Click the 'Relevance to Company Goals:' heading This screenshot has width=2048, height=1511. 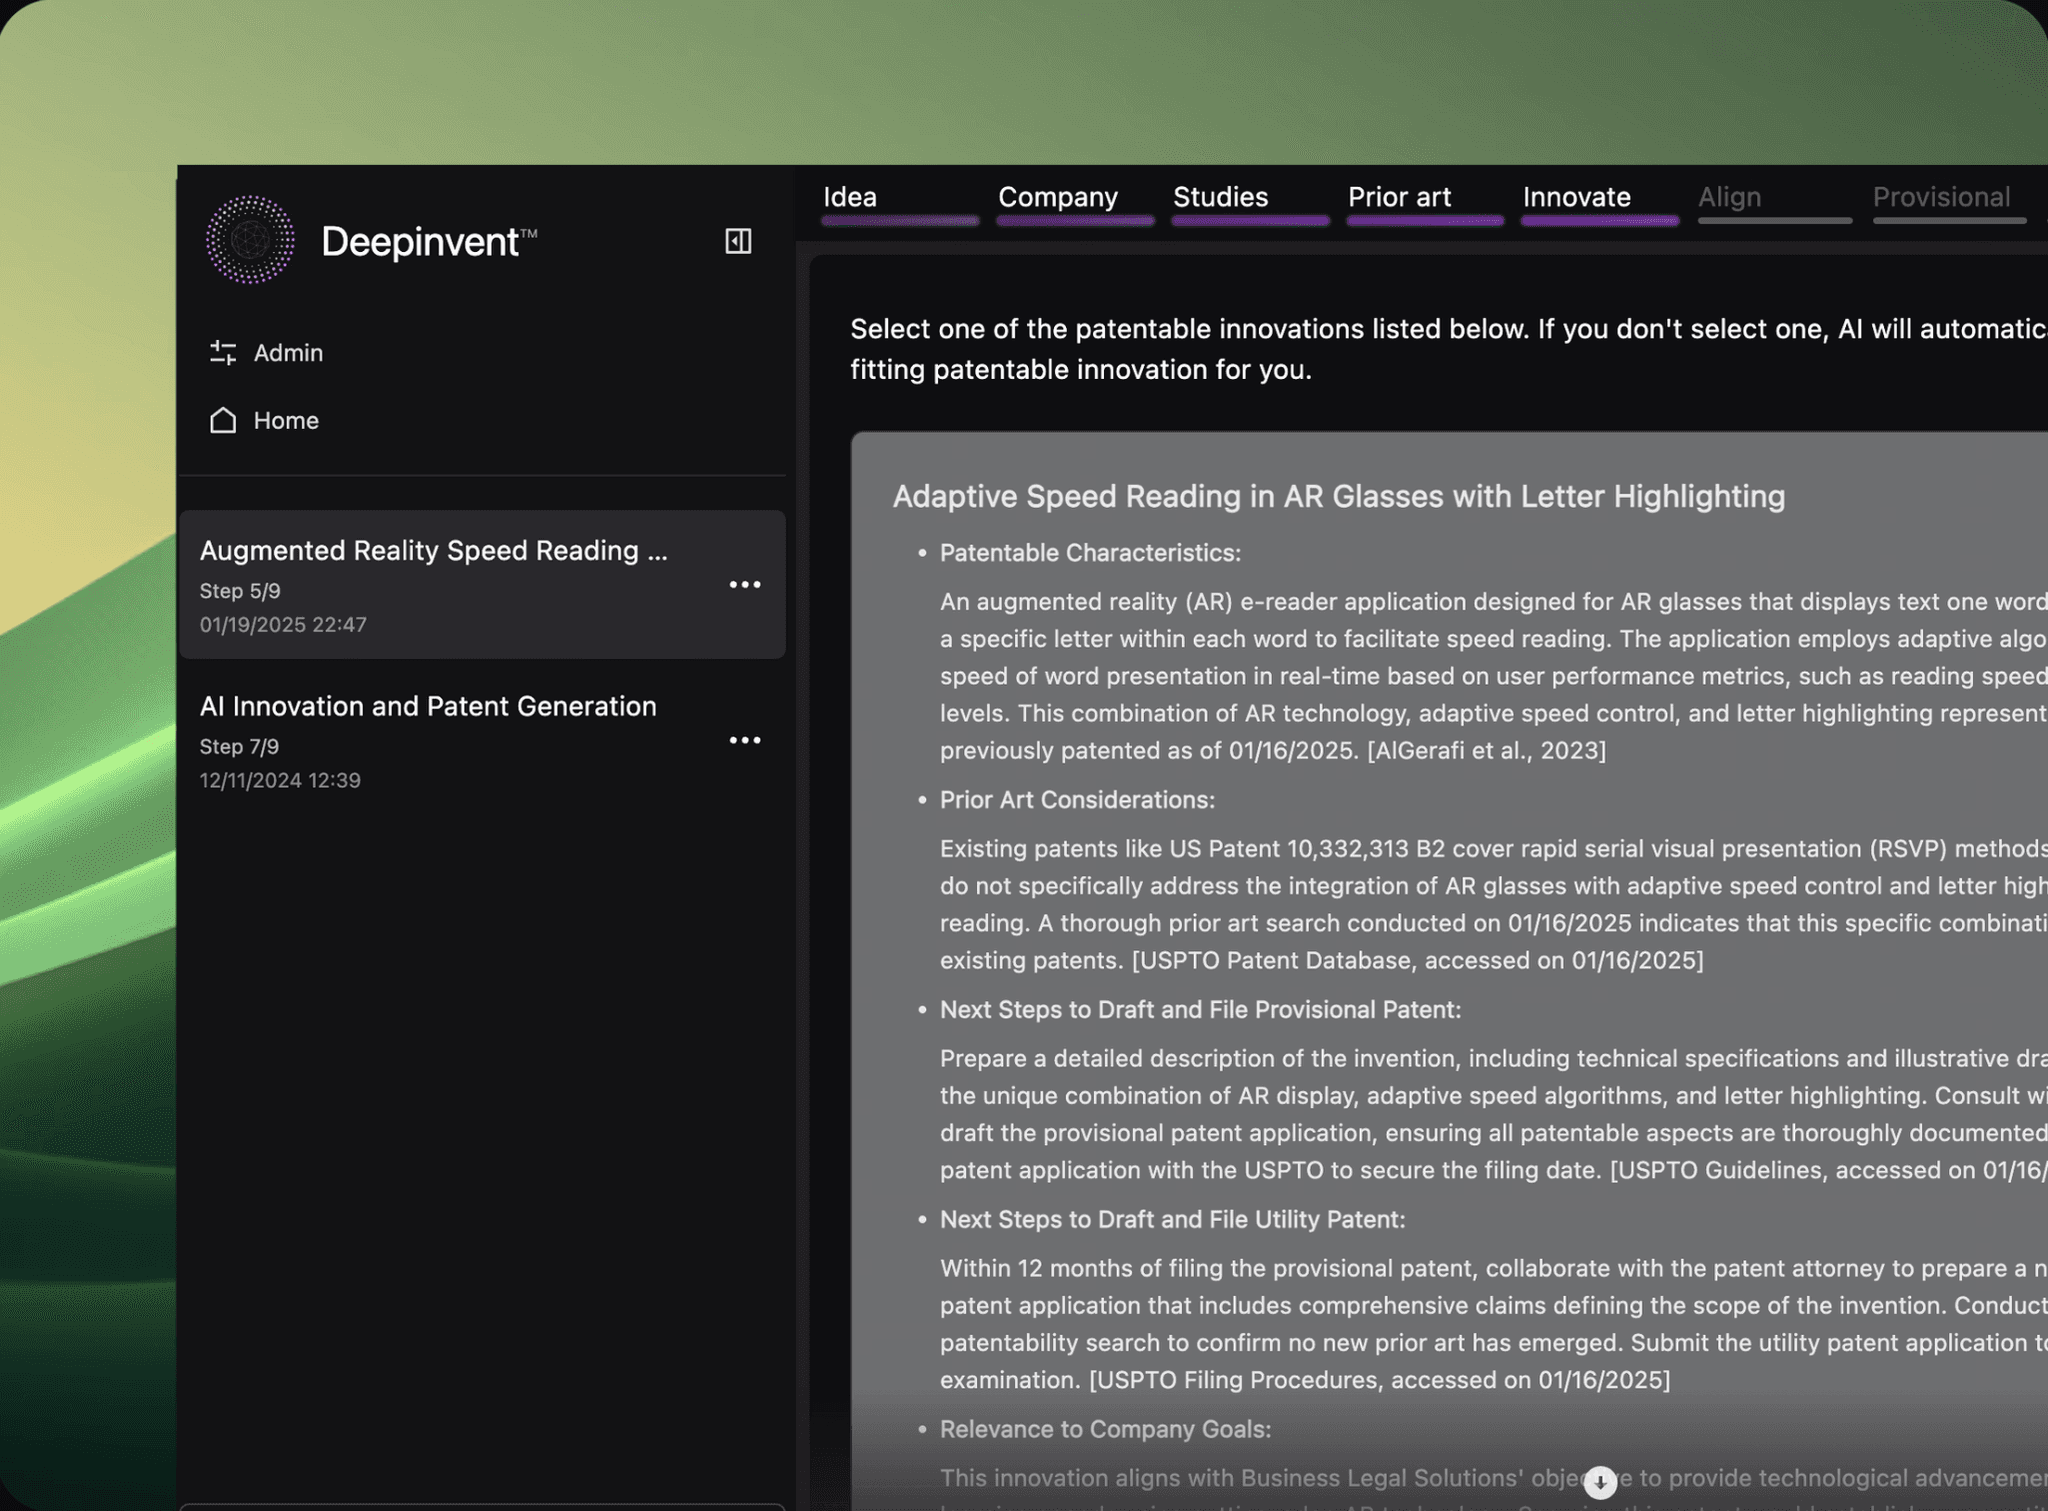(x=1105, y=1430)
